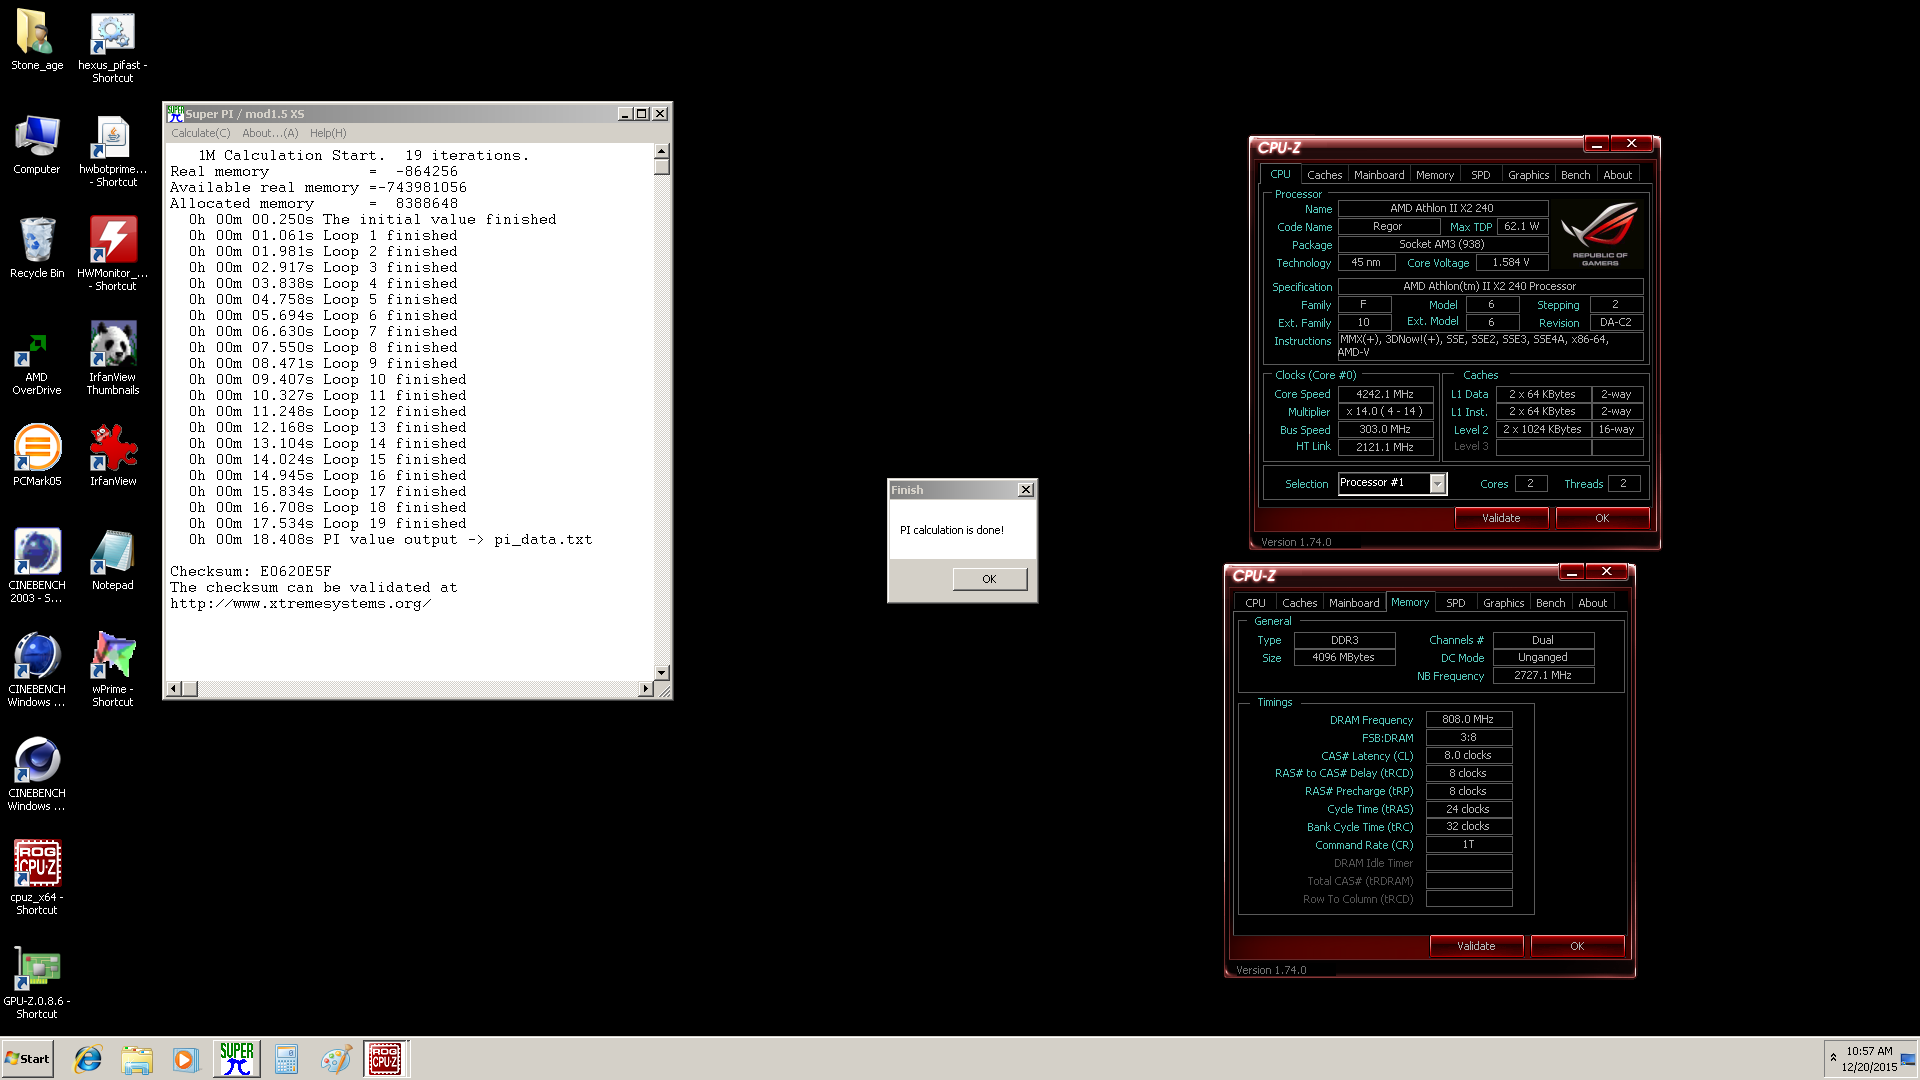Open Caches tab in upper CPU-Z

coord(1324,175)
